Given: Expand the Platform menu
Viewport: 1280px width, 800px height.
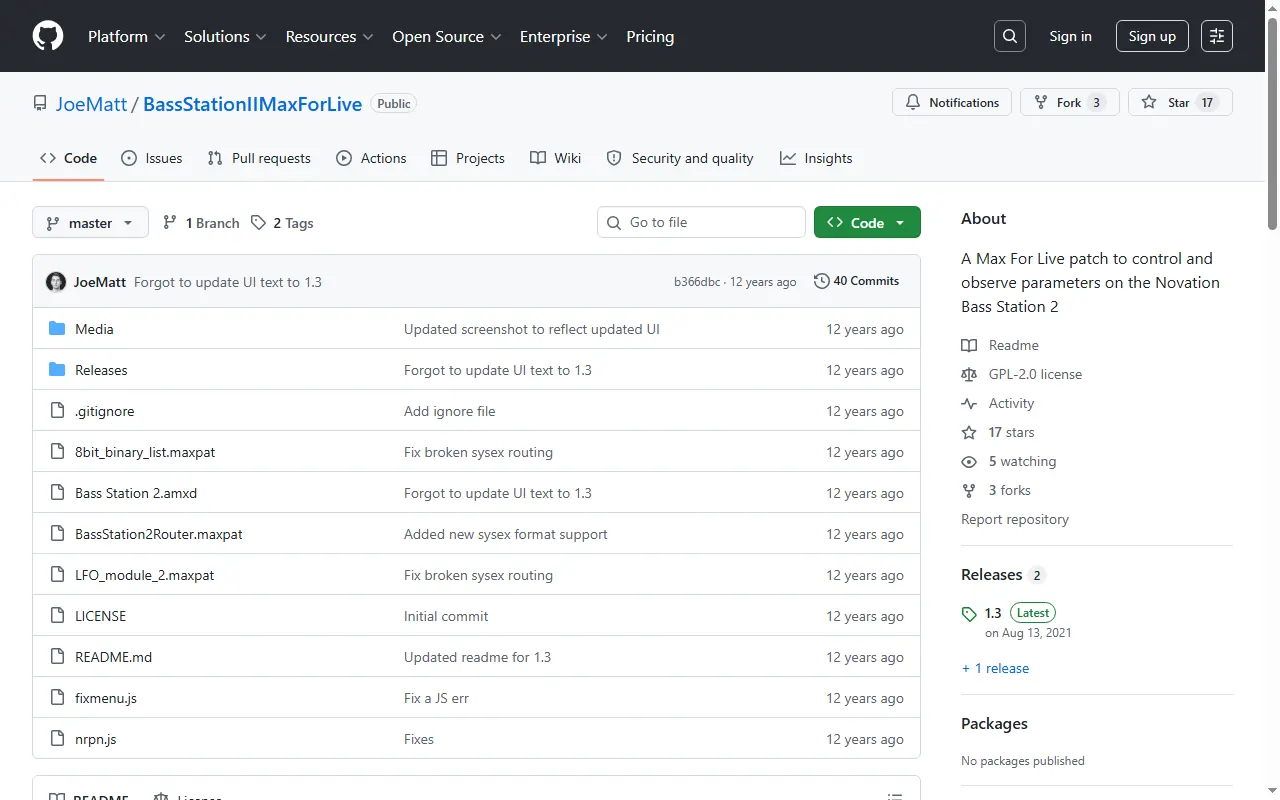Looking at the screenshot, I should pos(126,36).
